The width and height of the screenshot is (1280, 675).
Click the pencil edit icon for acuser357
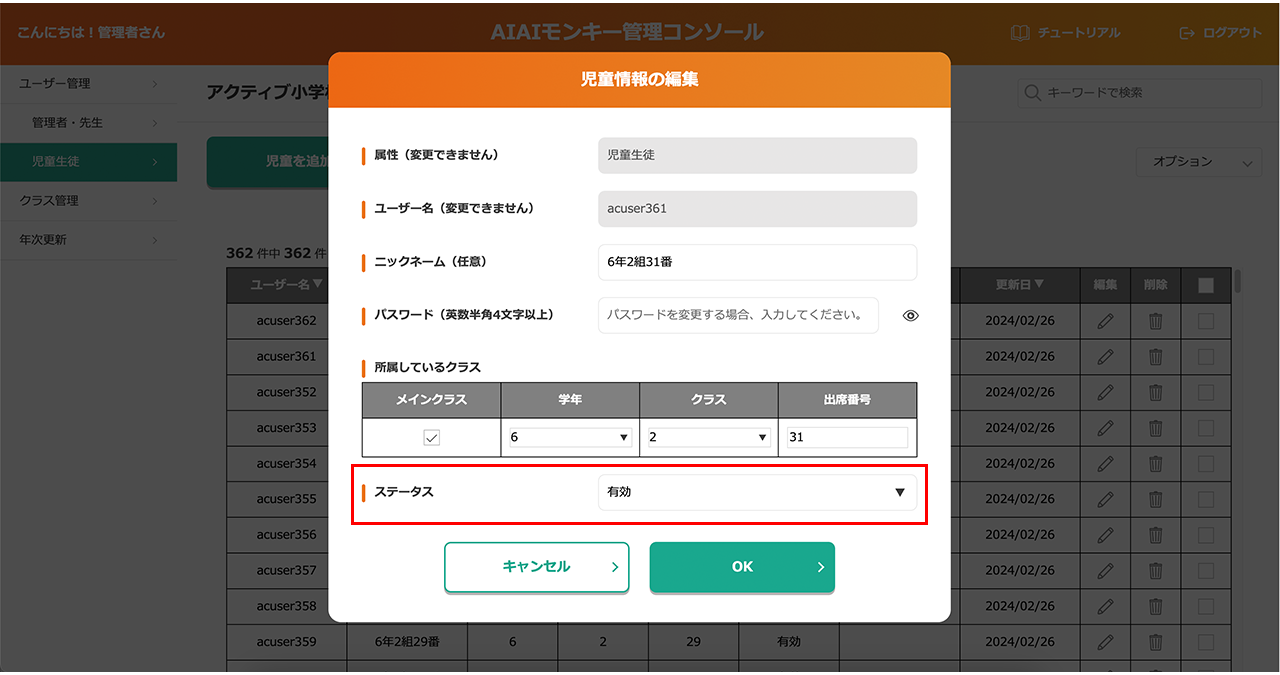(1105, 571)
